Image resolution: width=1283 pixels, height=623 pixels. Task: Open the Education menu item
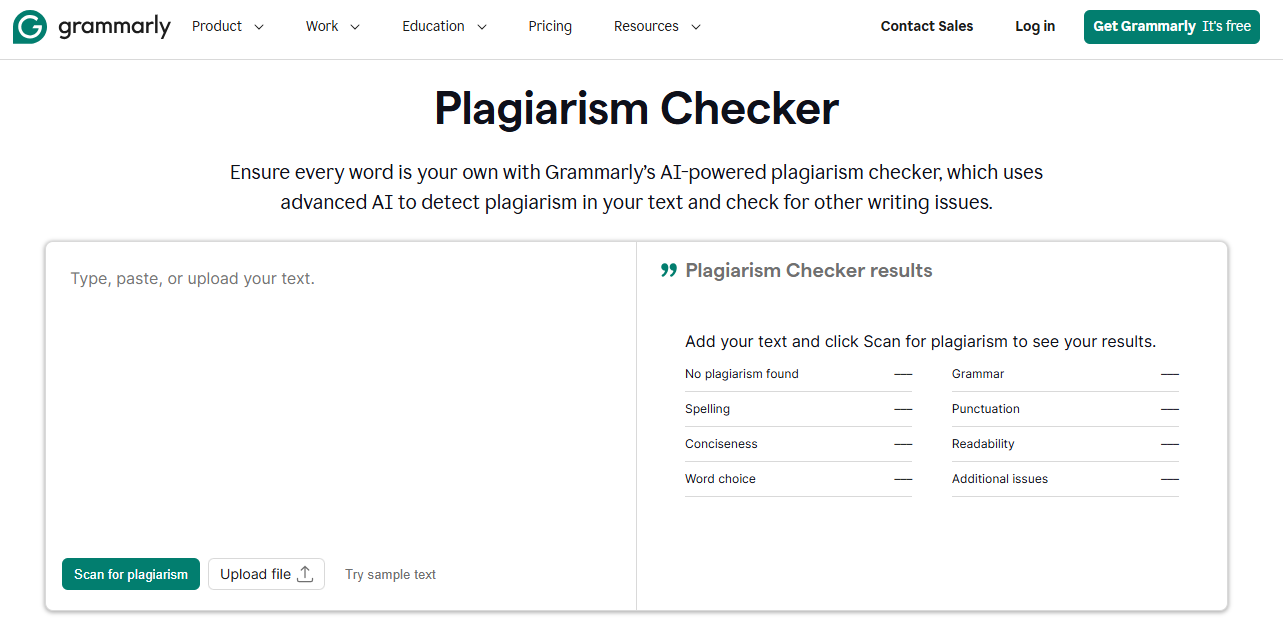pos(433,26)
